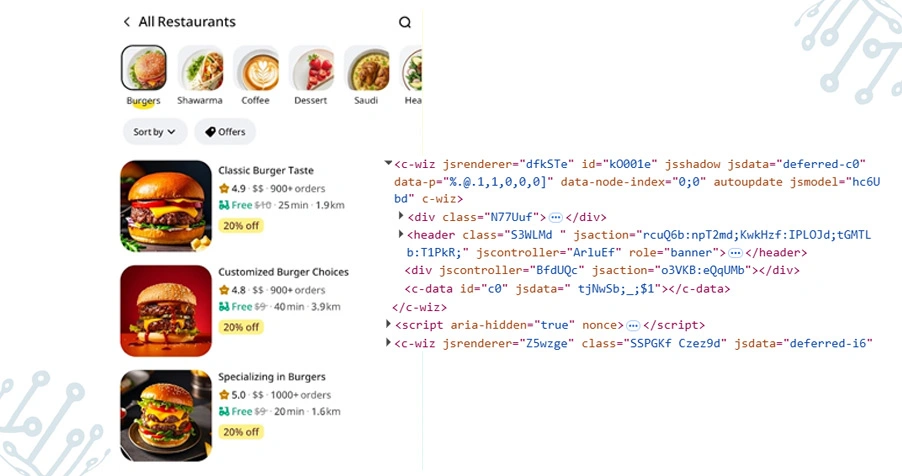Go back using the arrow beside All Restaurants
Screen dimensions: 902x476
pyautogui.click(x=127, y=22)
